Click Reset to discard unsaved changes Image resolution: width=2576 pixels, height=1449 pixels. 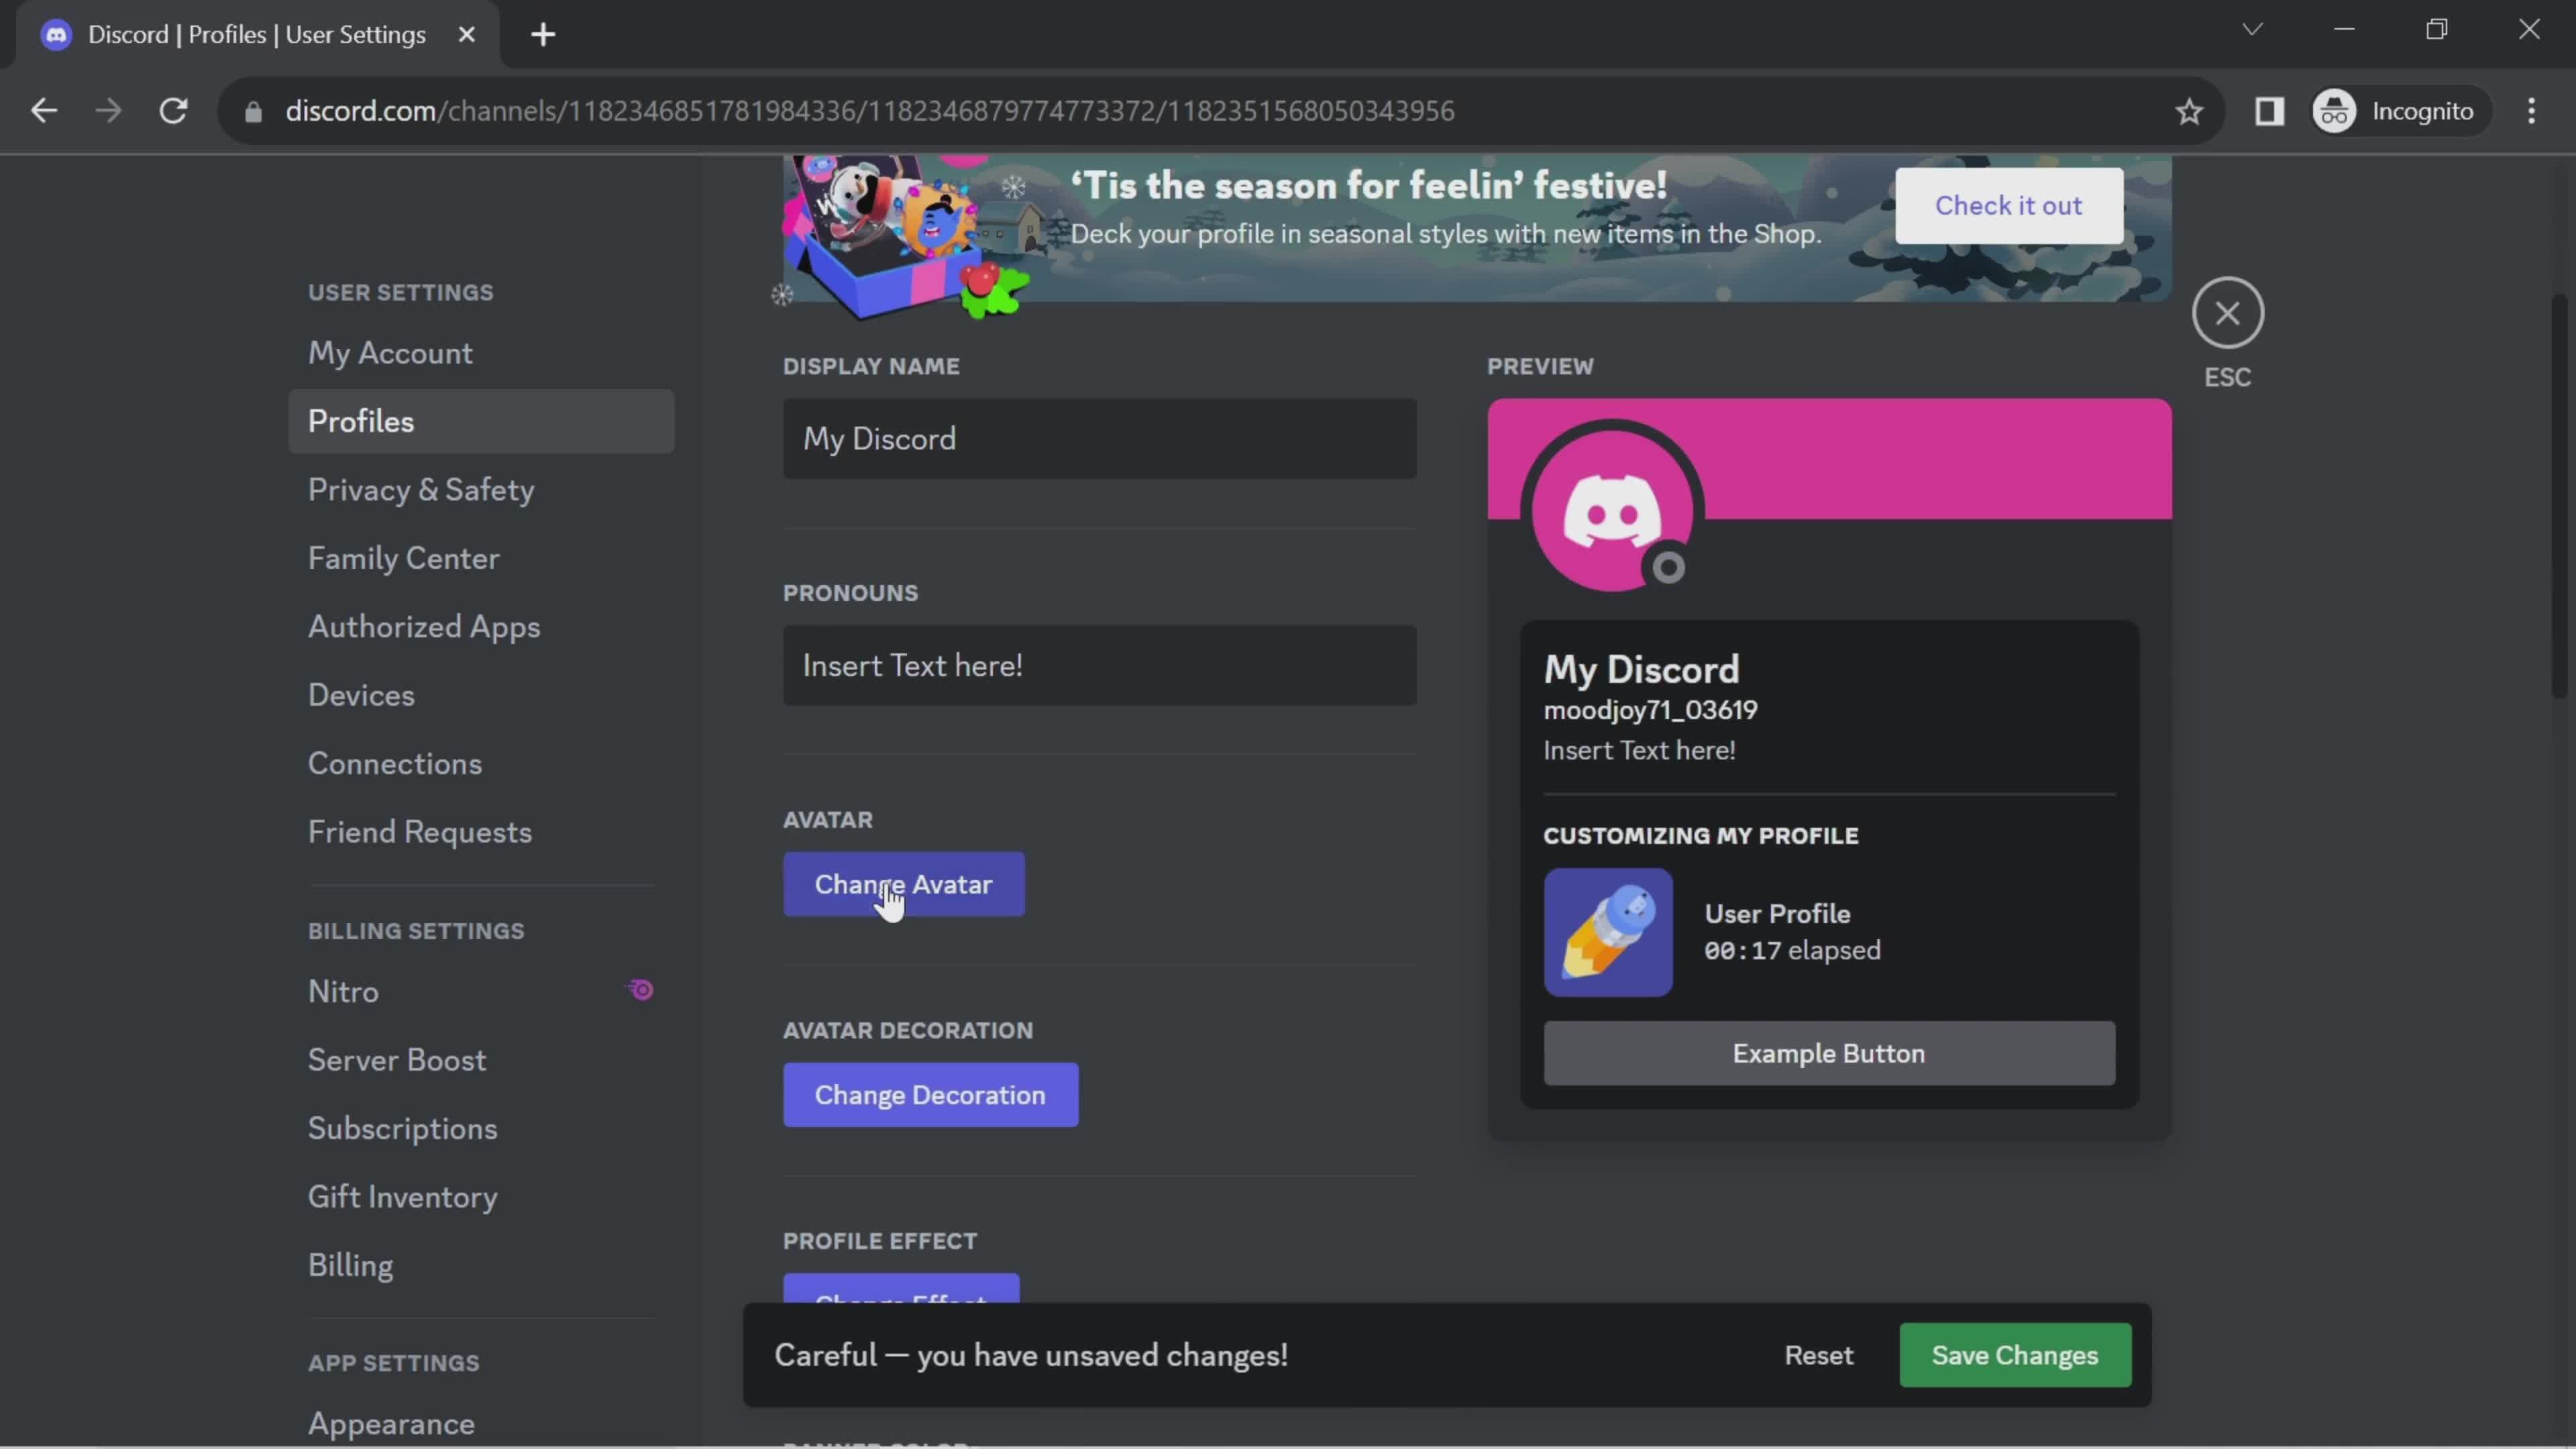[x=1819, y=1354]
